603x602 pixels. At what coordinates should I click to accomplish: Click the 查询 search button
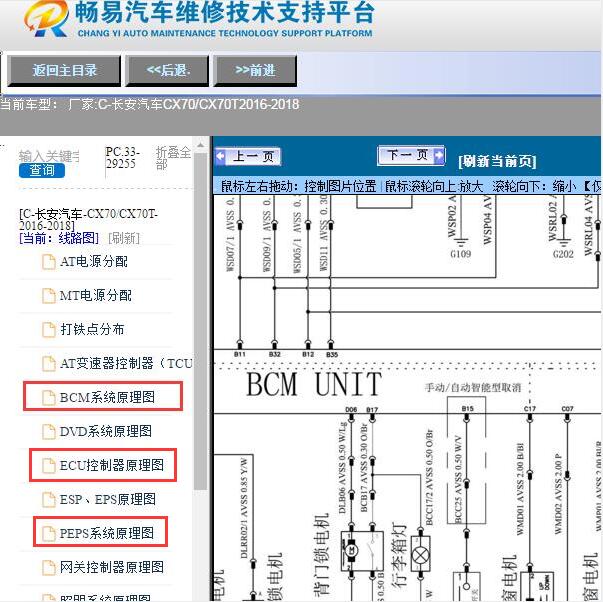(x=42, y=170)
